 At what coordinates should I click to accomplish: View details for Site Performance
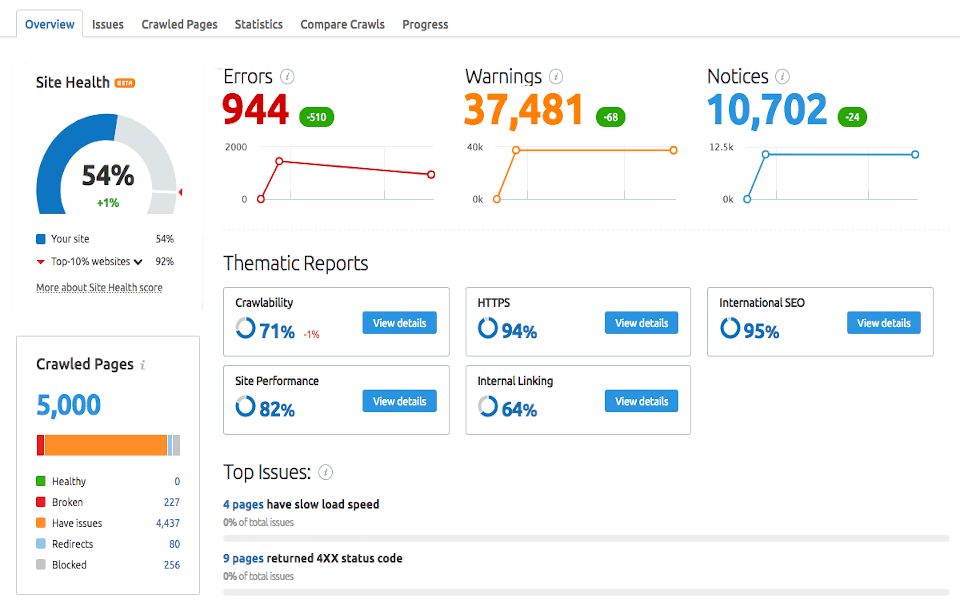coord(399,400)
